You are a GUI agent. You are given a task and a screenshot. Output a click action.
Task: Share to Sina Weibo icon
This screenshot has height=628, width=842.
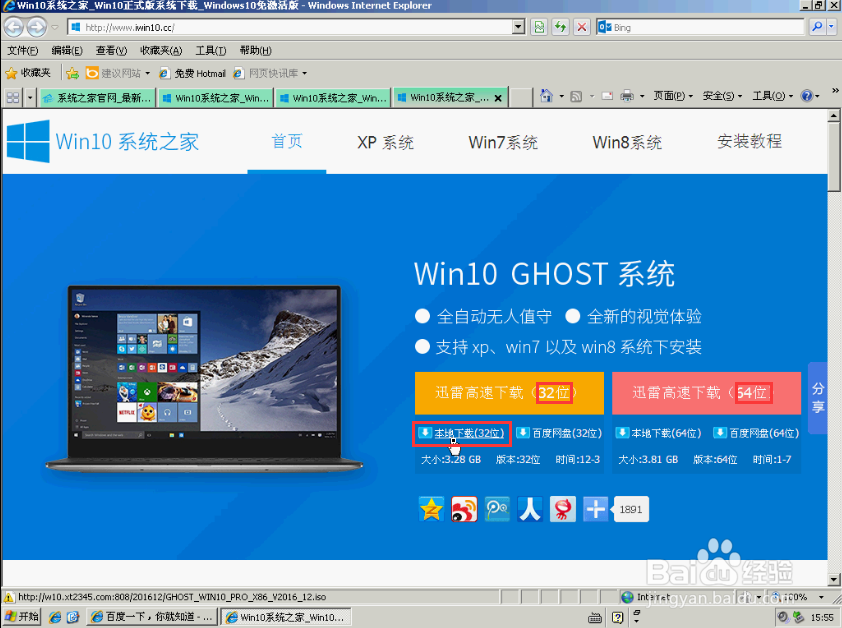tap(464, 509)
